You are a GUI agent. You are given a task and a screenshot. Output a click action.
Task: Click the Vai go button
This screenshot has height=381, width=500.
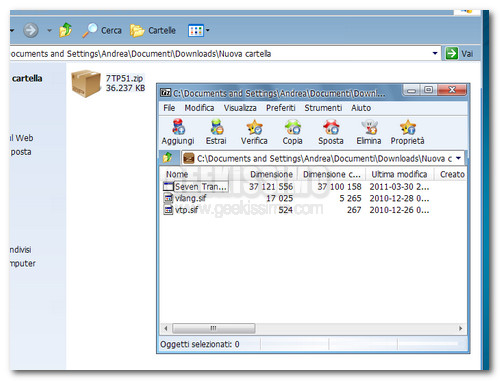460,53
